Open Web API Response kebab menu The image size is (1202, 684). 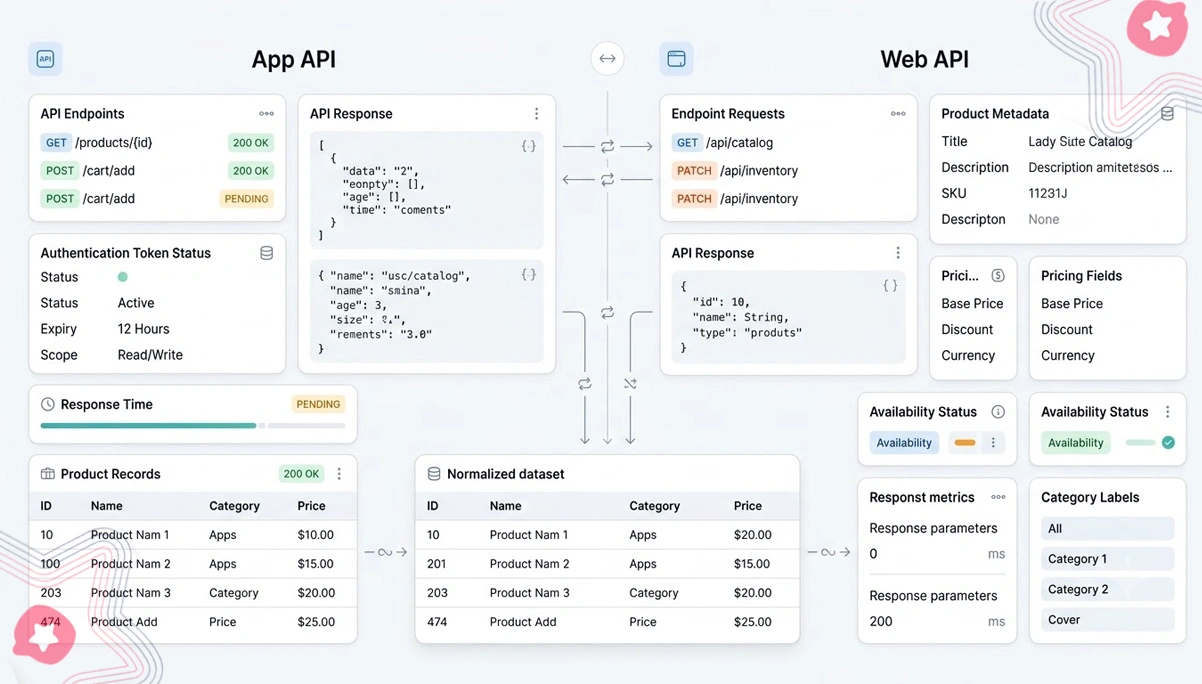(x=898, y=253)
